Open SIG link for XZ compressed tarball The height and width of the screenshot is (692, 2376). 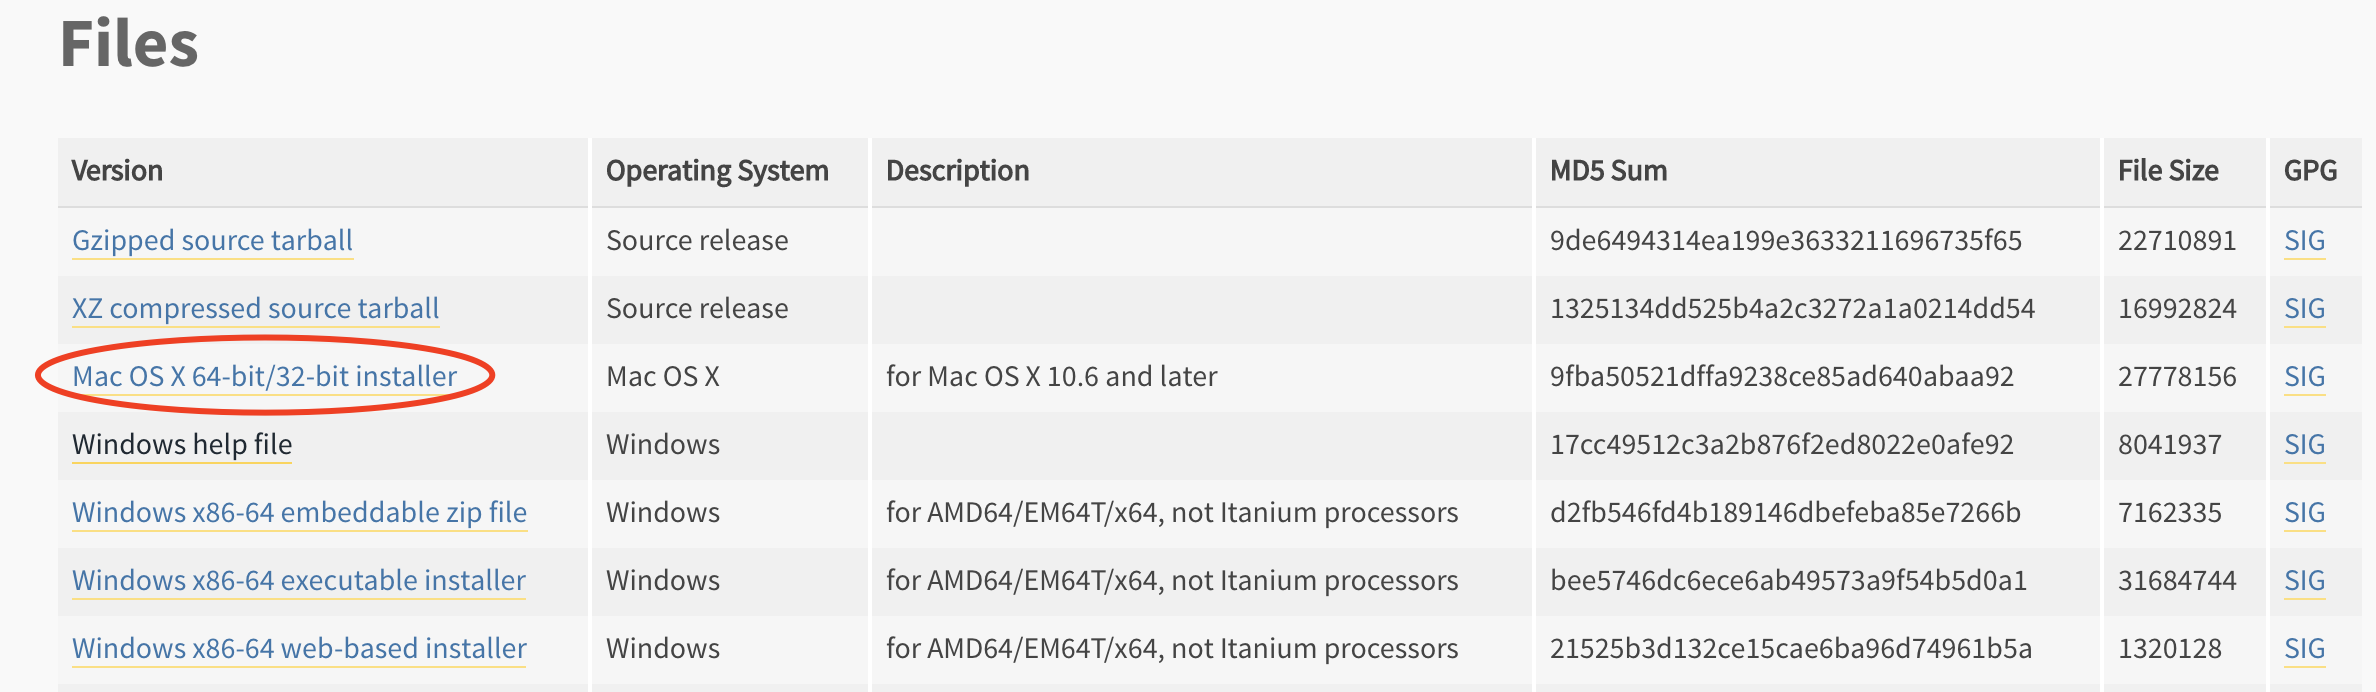[2304, 309]
